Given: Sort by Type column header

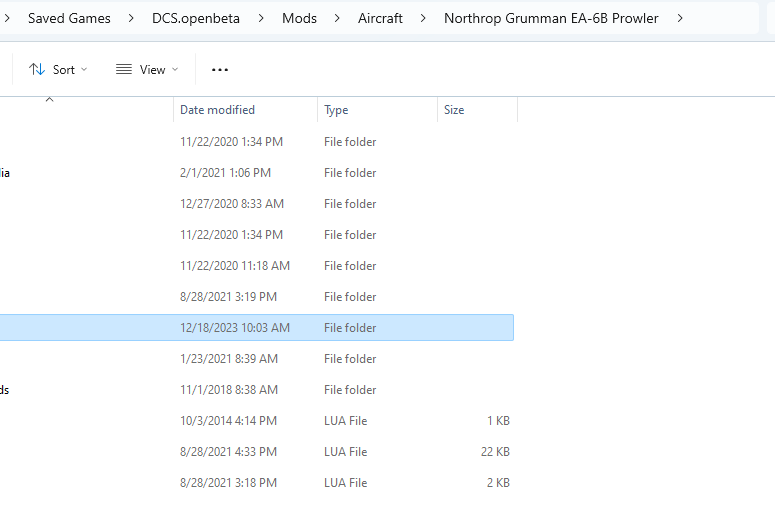Looking at the screenshot, I should point(377,110).
